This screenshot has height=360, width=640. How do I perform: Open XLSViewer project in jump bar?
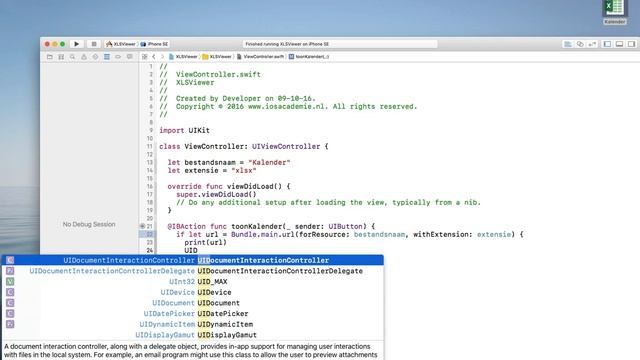click(x=183, y=57)
